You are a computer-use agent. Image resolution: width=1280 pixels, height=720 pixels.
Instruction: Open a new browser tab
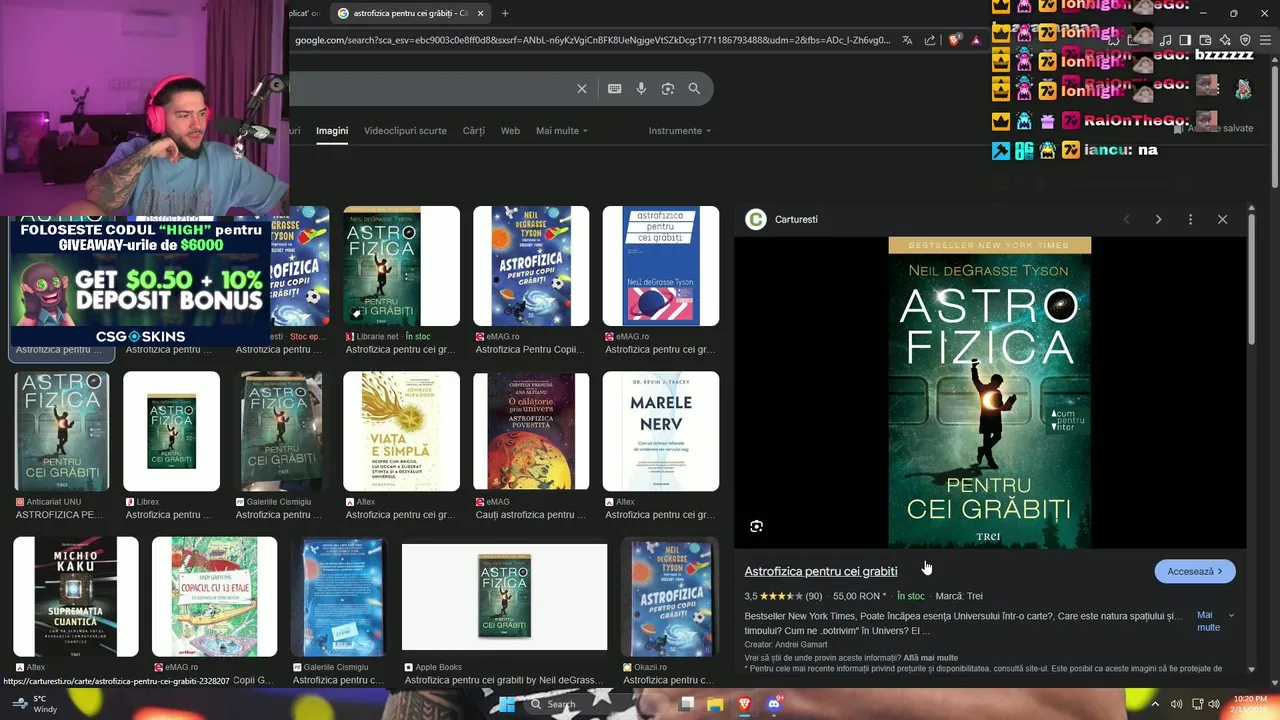click(x=505, y=13)
